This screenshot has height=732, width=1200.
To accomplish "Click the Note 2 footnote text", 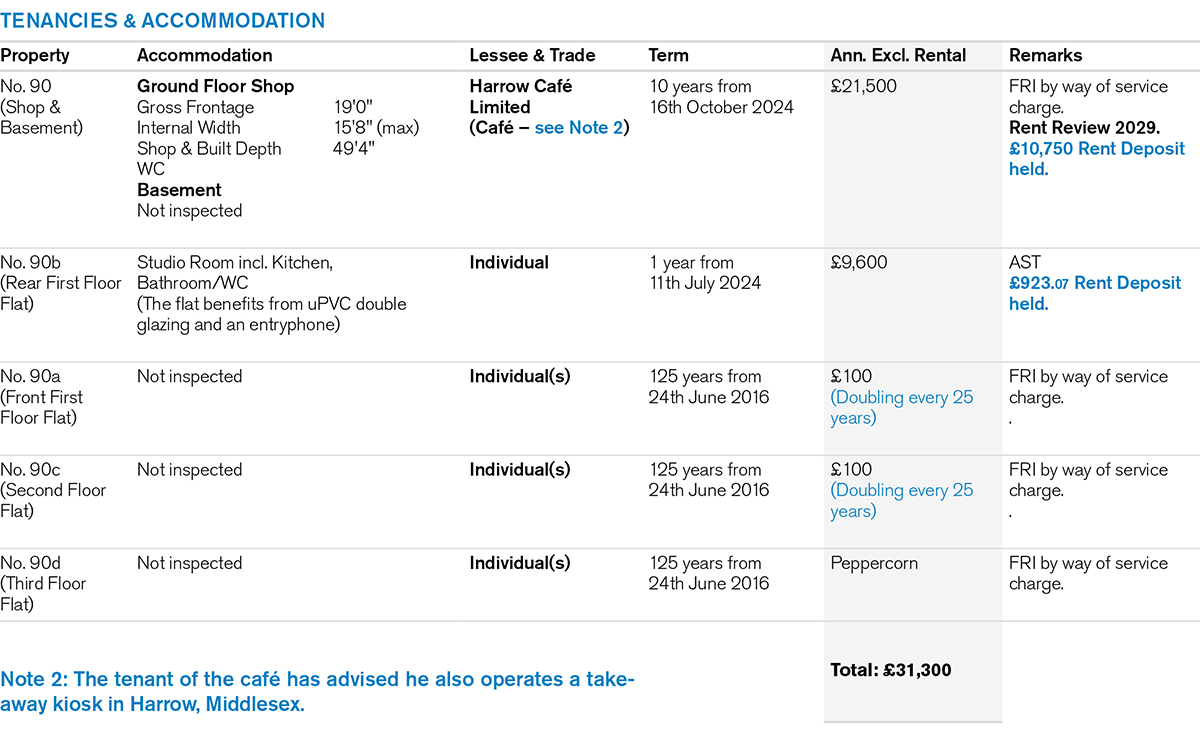I will 316,691.
